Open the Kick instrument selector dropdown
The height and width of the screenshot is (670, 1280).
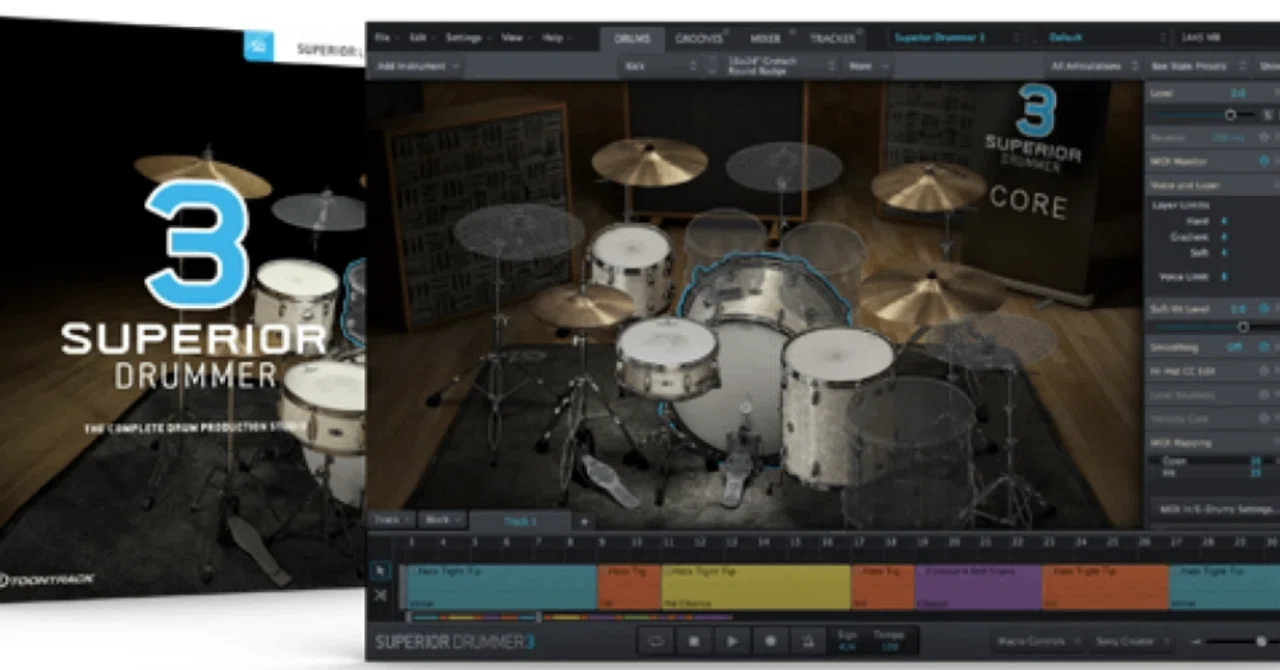pyautogui.click(x=658, y=66)
